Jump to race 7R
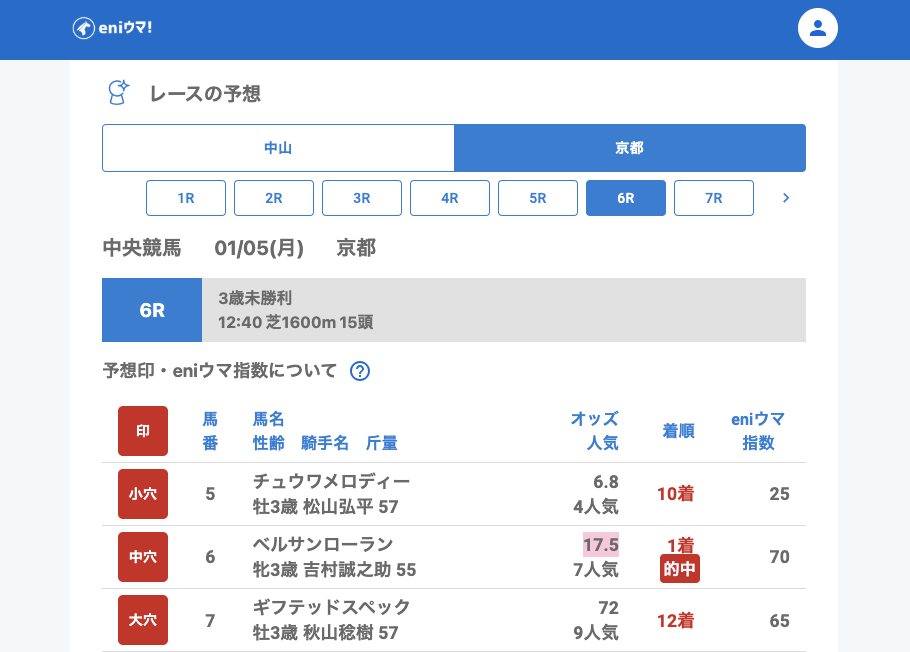 pos(714,198)
